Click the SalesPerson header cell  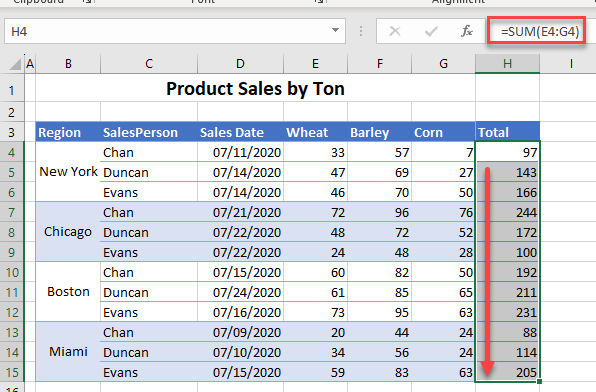pyautogui.click(x=149, y=132)
